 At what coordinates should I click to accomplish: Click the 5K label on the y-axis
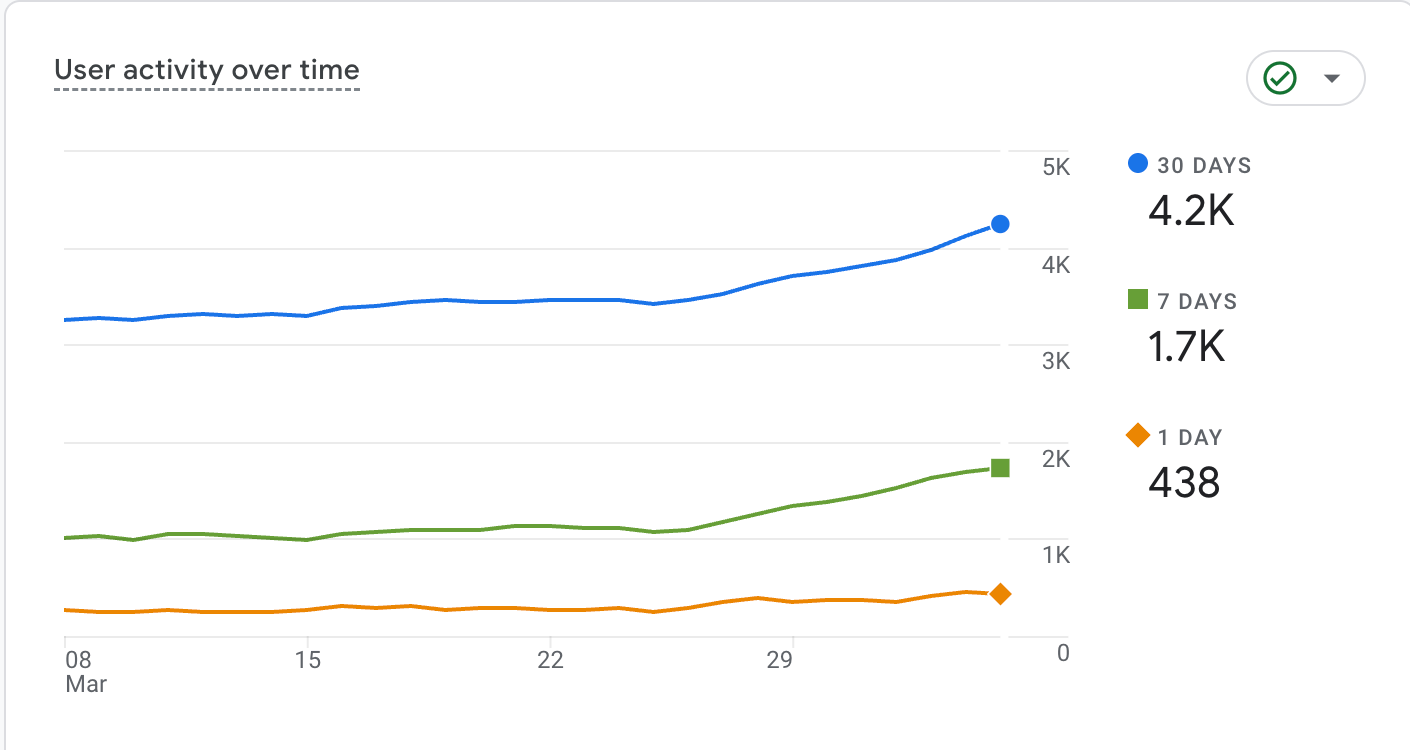coord(1056,167)
